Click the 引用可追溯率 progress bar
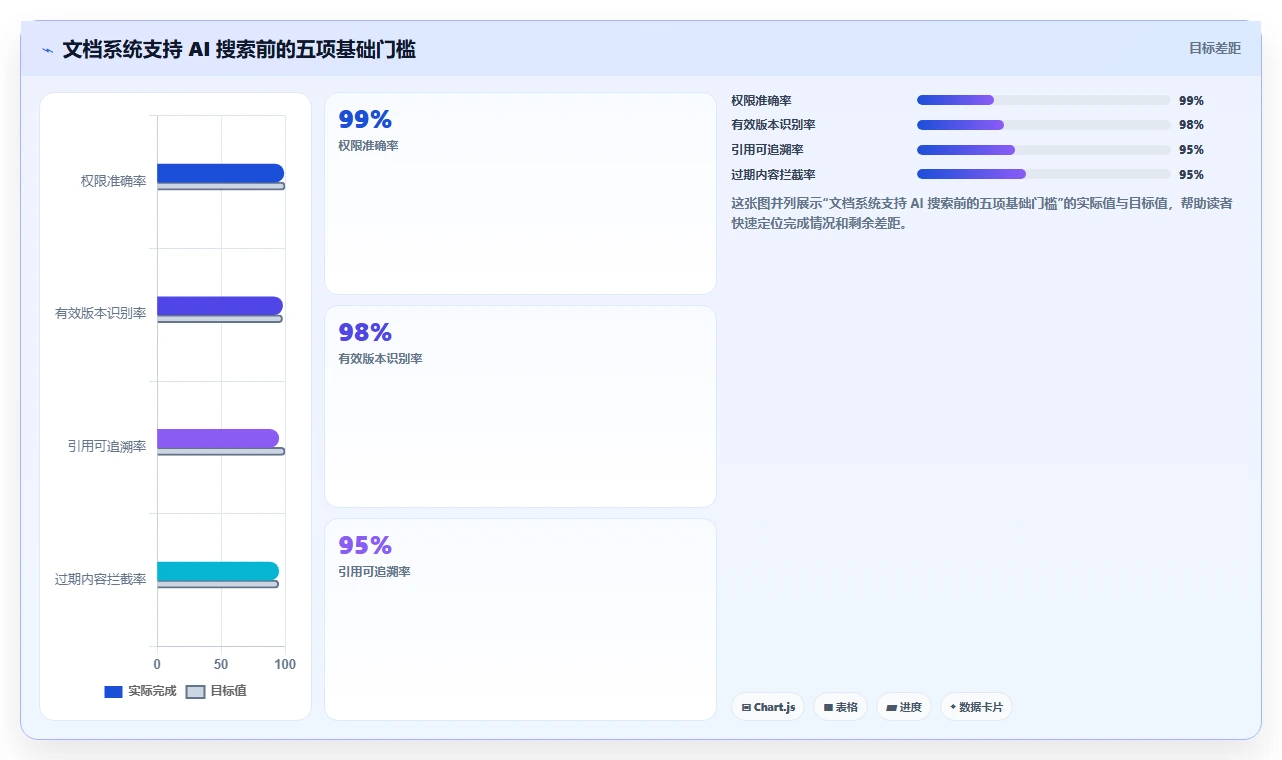Image resolution: width=1282 pixels, height=760 pixels. point(1043,150)
